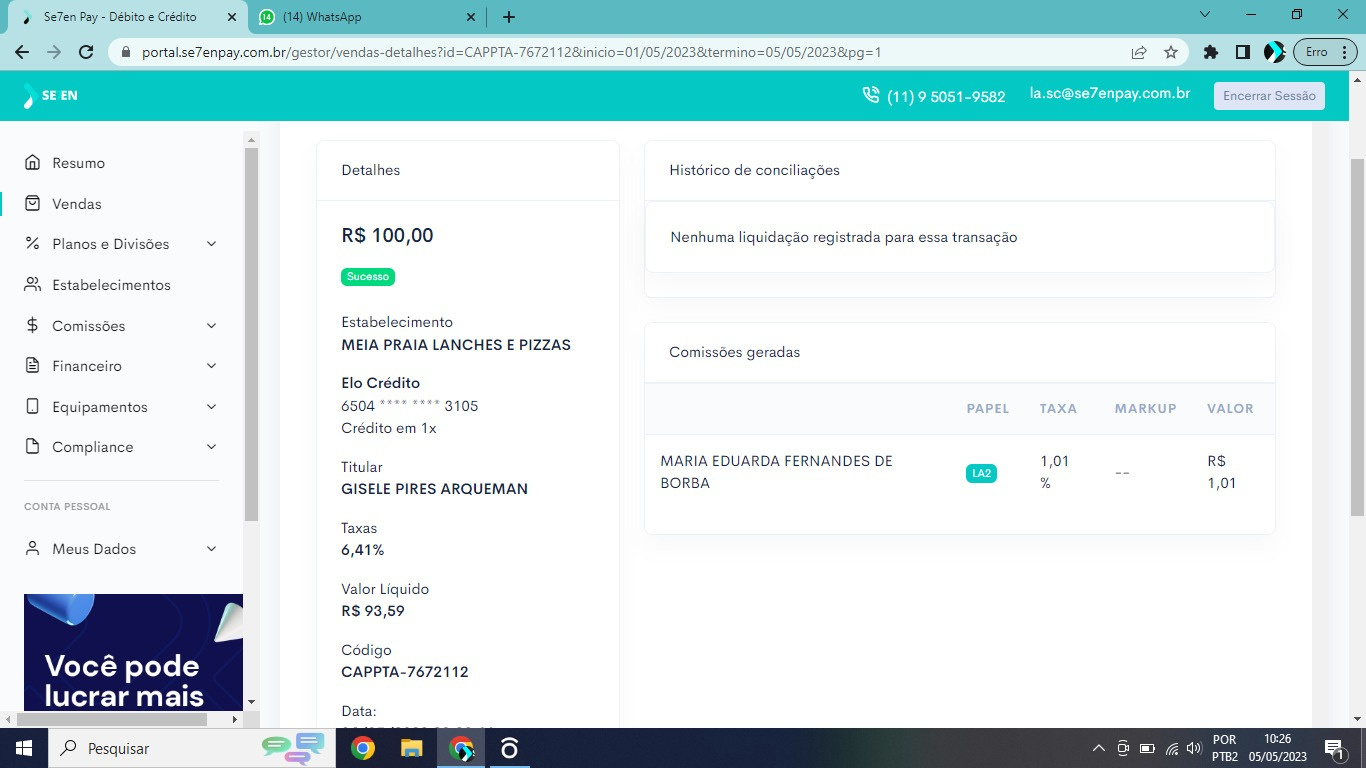Image resolution: width=1366 pixels, height=768 pixels.
Task: Switch to the WhatsApp browser tab
Action: point(366,17)
